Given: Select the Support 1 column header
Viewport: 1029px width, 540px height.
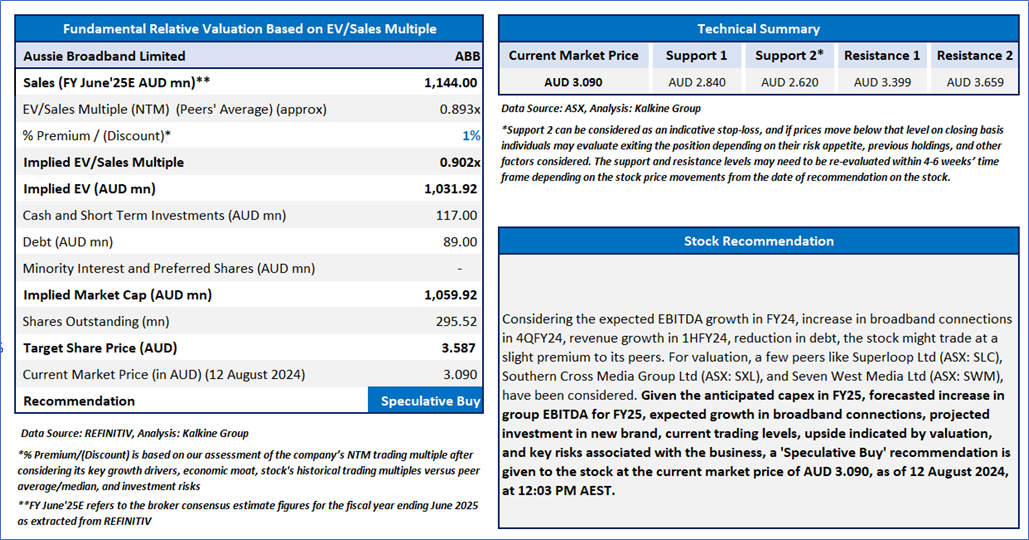Looking at the screenshot, I should 696,56.
